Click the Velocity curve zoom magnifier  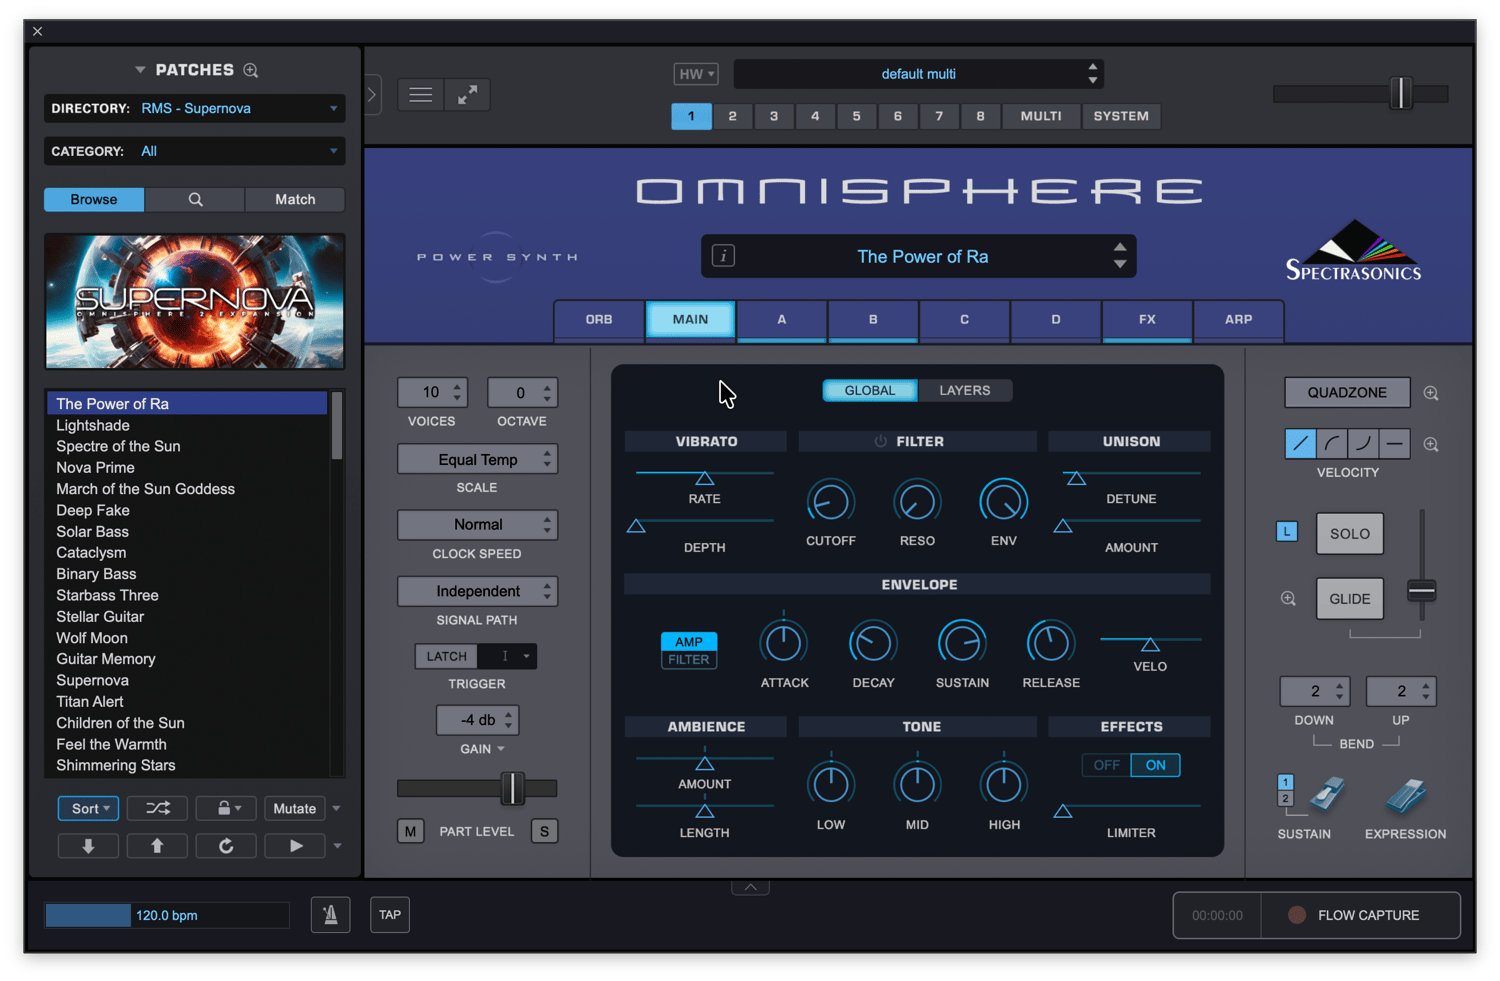point(1431,444)
